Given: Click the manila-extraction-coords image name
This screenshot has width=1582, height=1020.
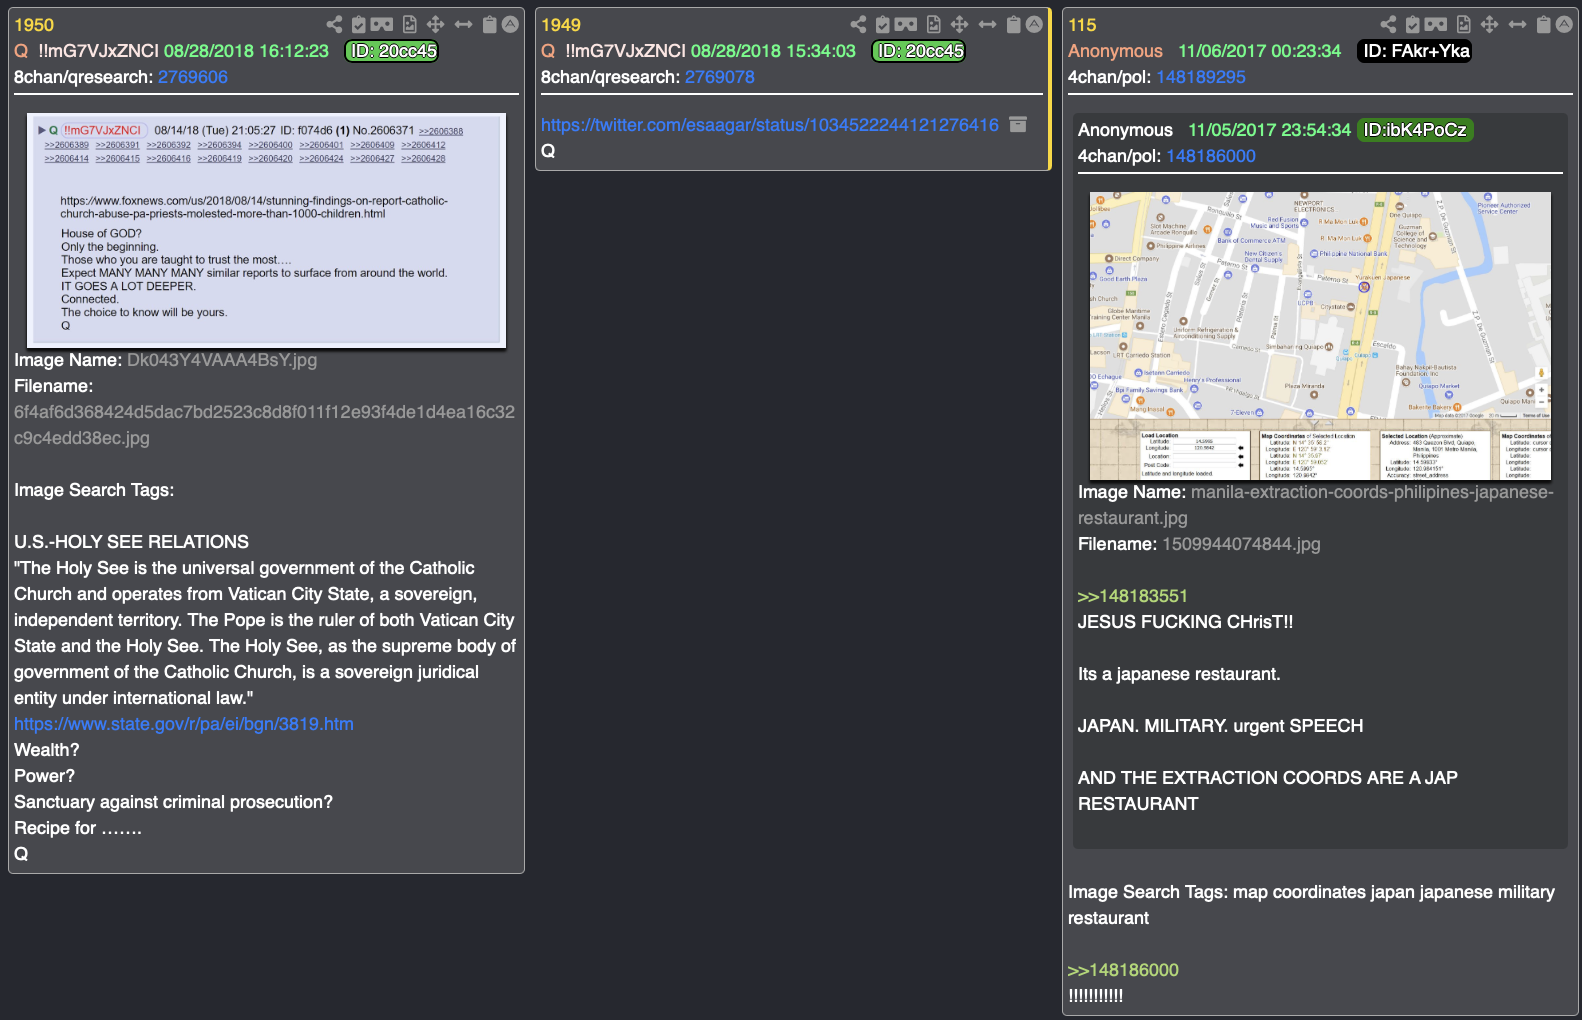Looking at the screenshot, I should [x=1316, y=505].
